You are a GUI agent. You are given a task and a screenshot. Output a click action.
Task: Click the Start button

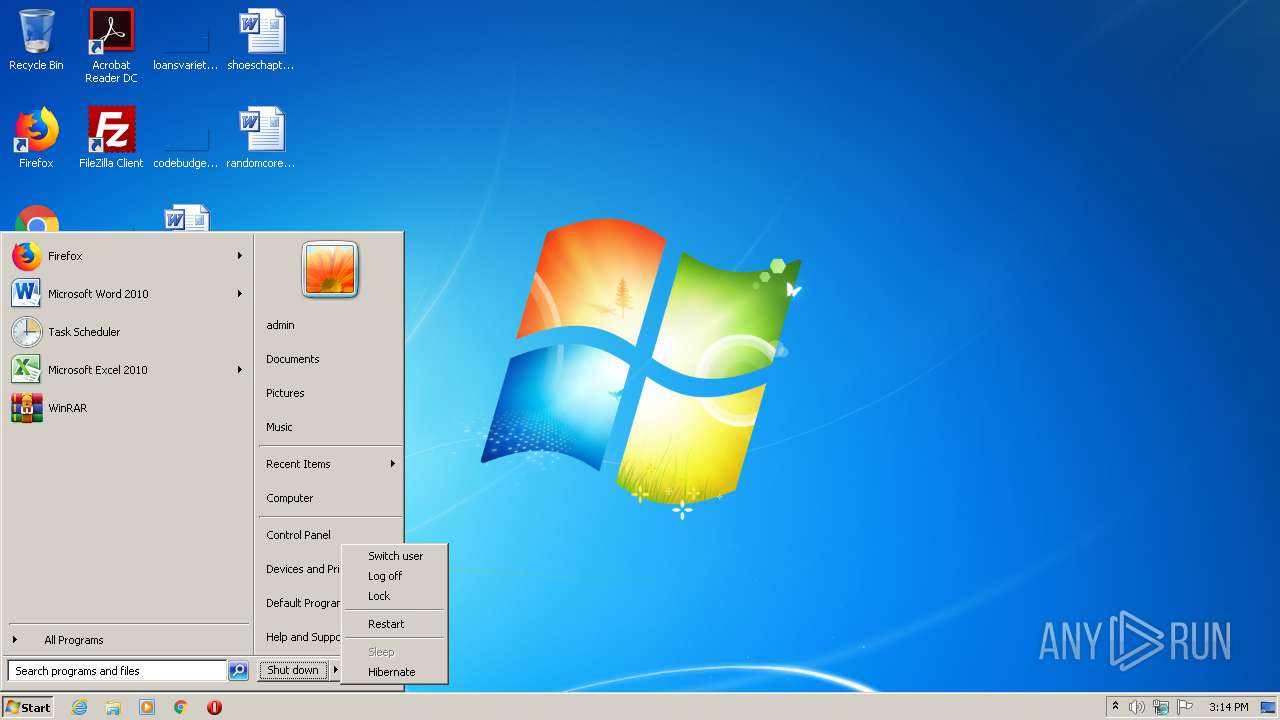pos(28,707)
